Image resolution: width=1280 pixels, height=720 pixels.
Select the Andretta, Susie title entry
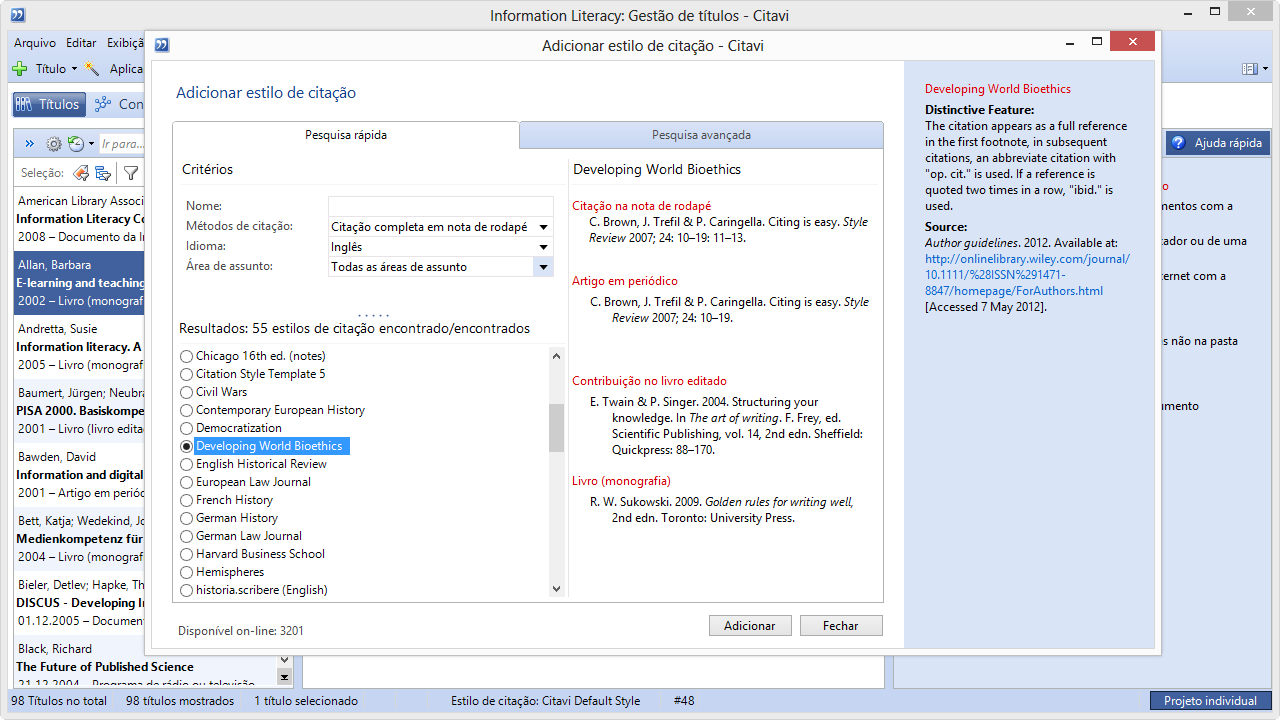(x=80, y=347)
